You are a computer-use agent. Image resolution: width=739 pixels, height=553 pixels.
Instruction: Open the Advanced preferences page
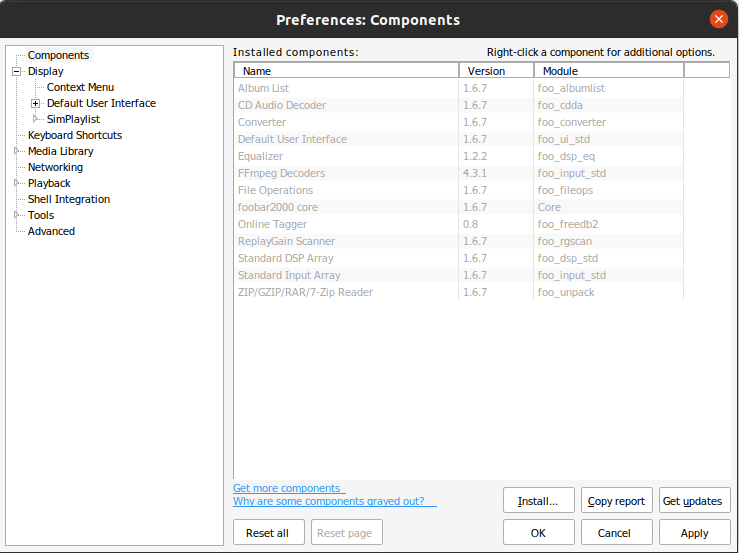coord(51,231)
